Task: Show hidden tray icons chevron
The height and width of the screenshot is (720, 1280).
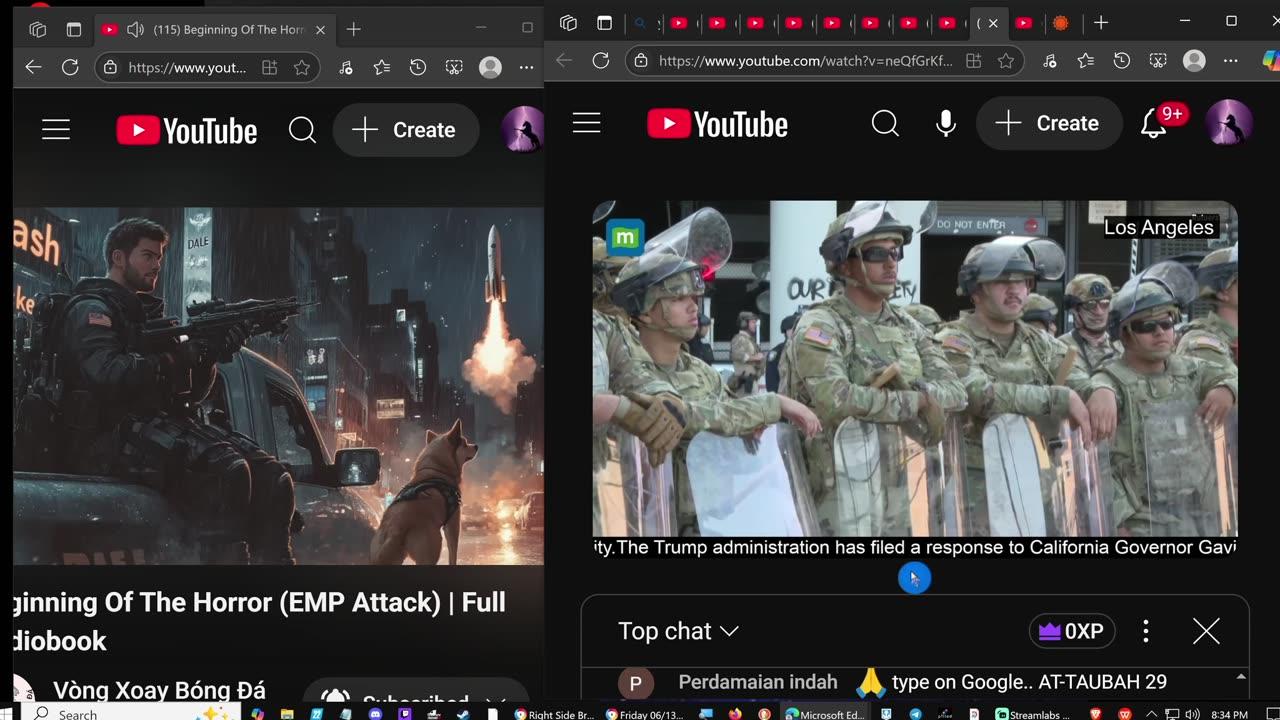Action: point(1150,714)
